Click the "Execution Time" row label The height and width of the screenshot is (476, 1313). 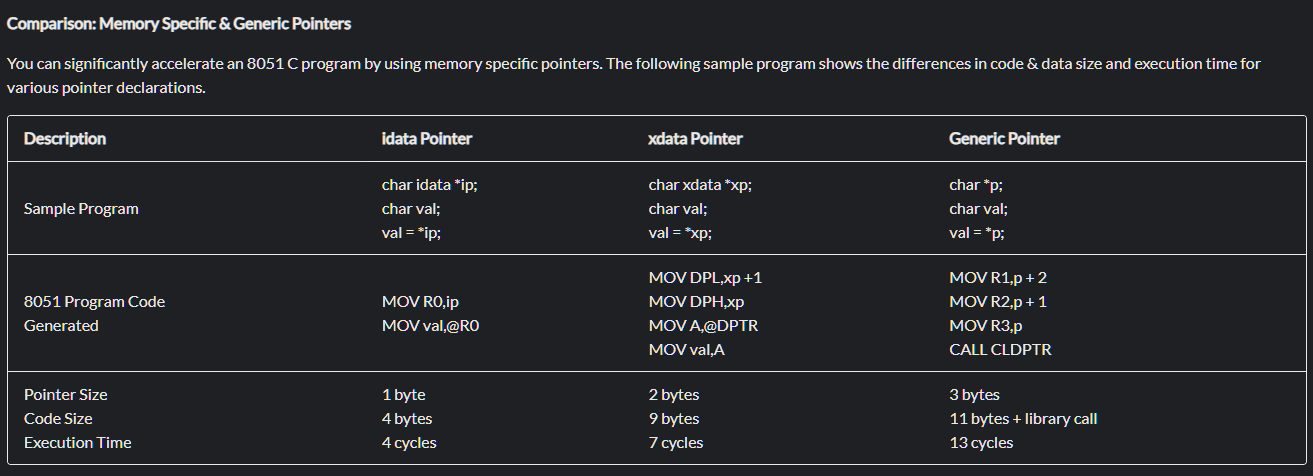78,443
